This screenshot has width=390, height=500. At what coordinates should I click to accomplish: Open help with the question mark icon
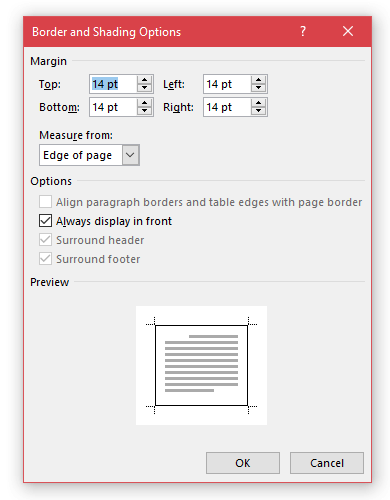tap(303, 32)
